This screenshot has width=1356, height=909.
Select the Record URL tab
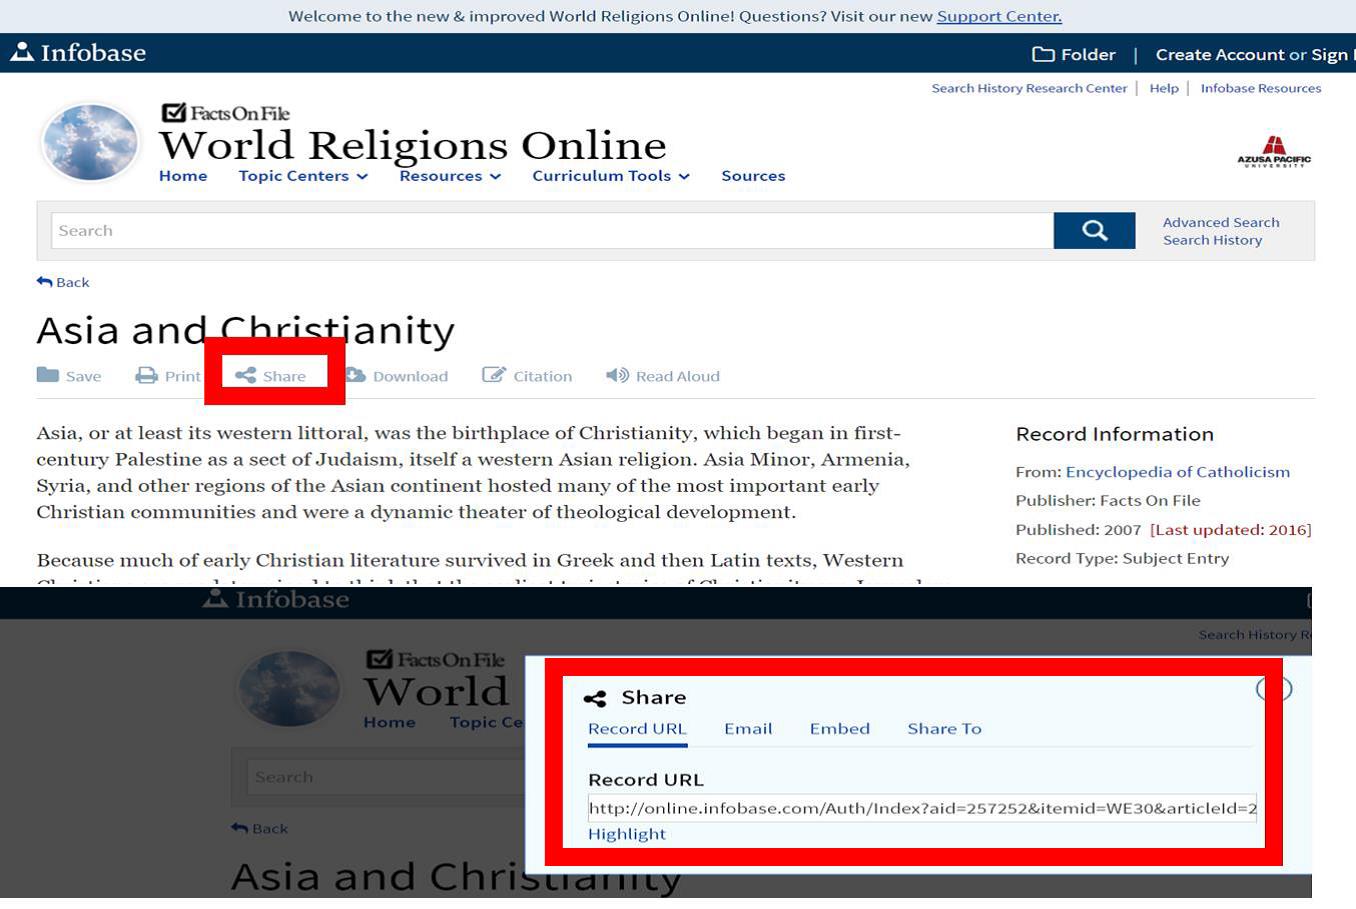coord(637,729)
